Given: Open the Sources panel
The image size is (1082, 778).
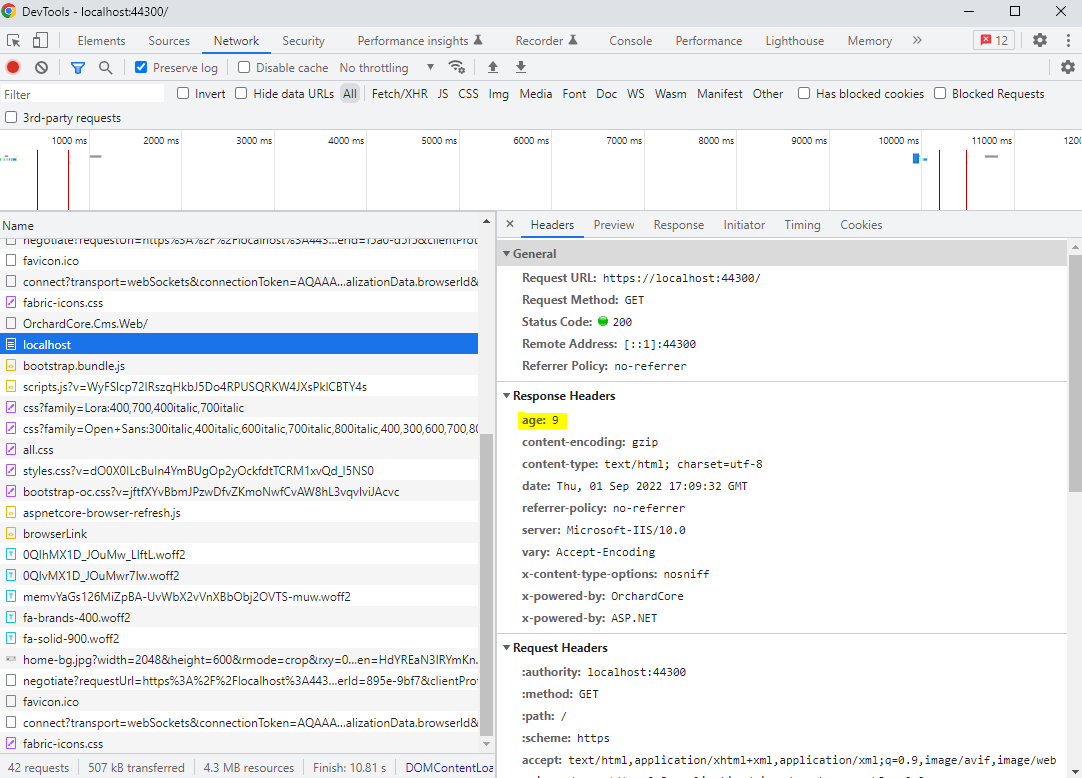Looking at the screenshot, I should point(169,41).
